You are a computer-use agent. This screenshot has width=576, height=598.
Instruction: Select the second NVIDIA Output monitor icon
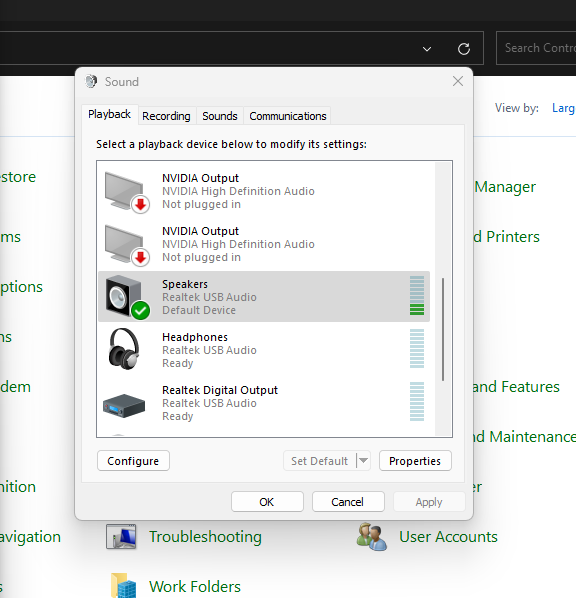click(125, 244)
